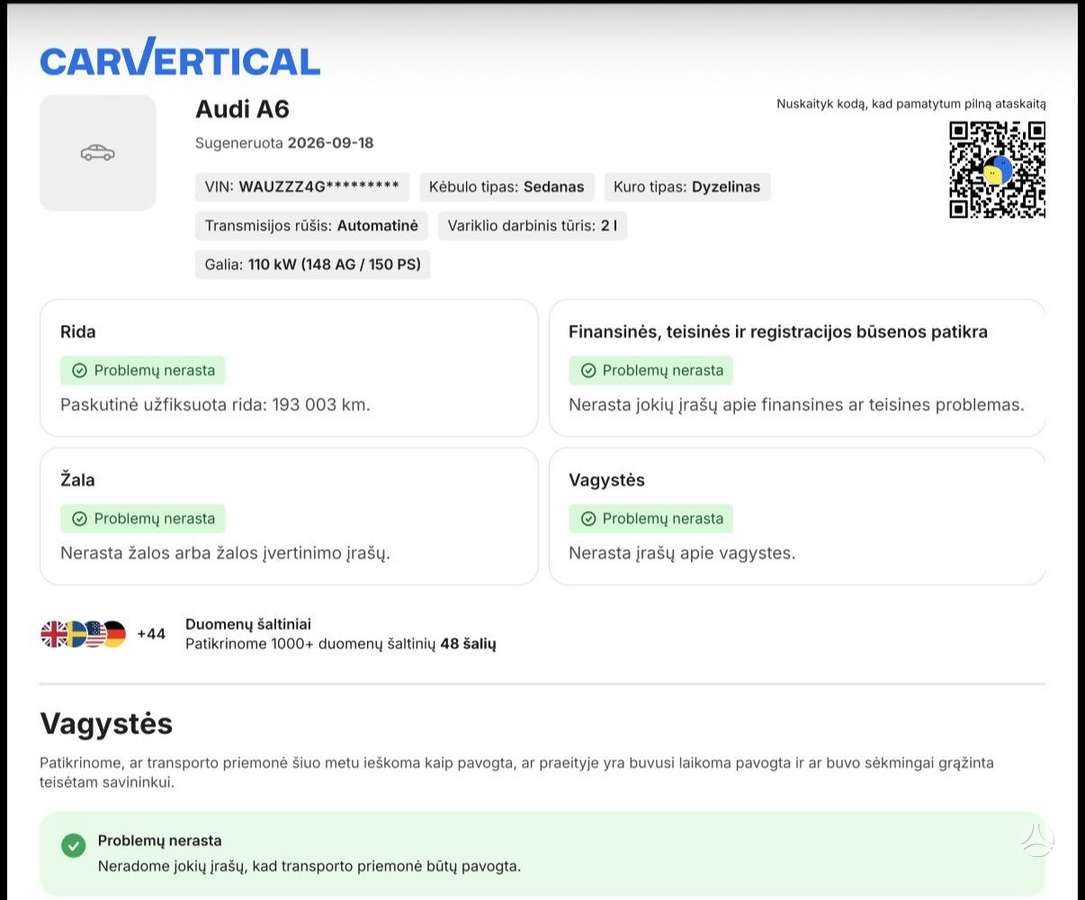Click the check icon in Rida card
Screen dimensions: 1085x900
tap(80, 371)
